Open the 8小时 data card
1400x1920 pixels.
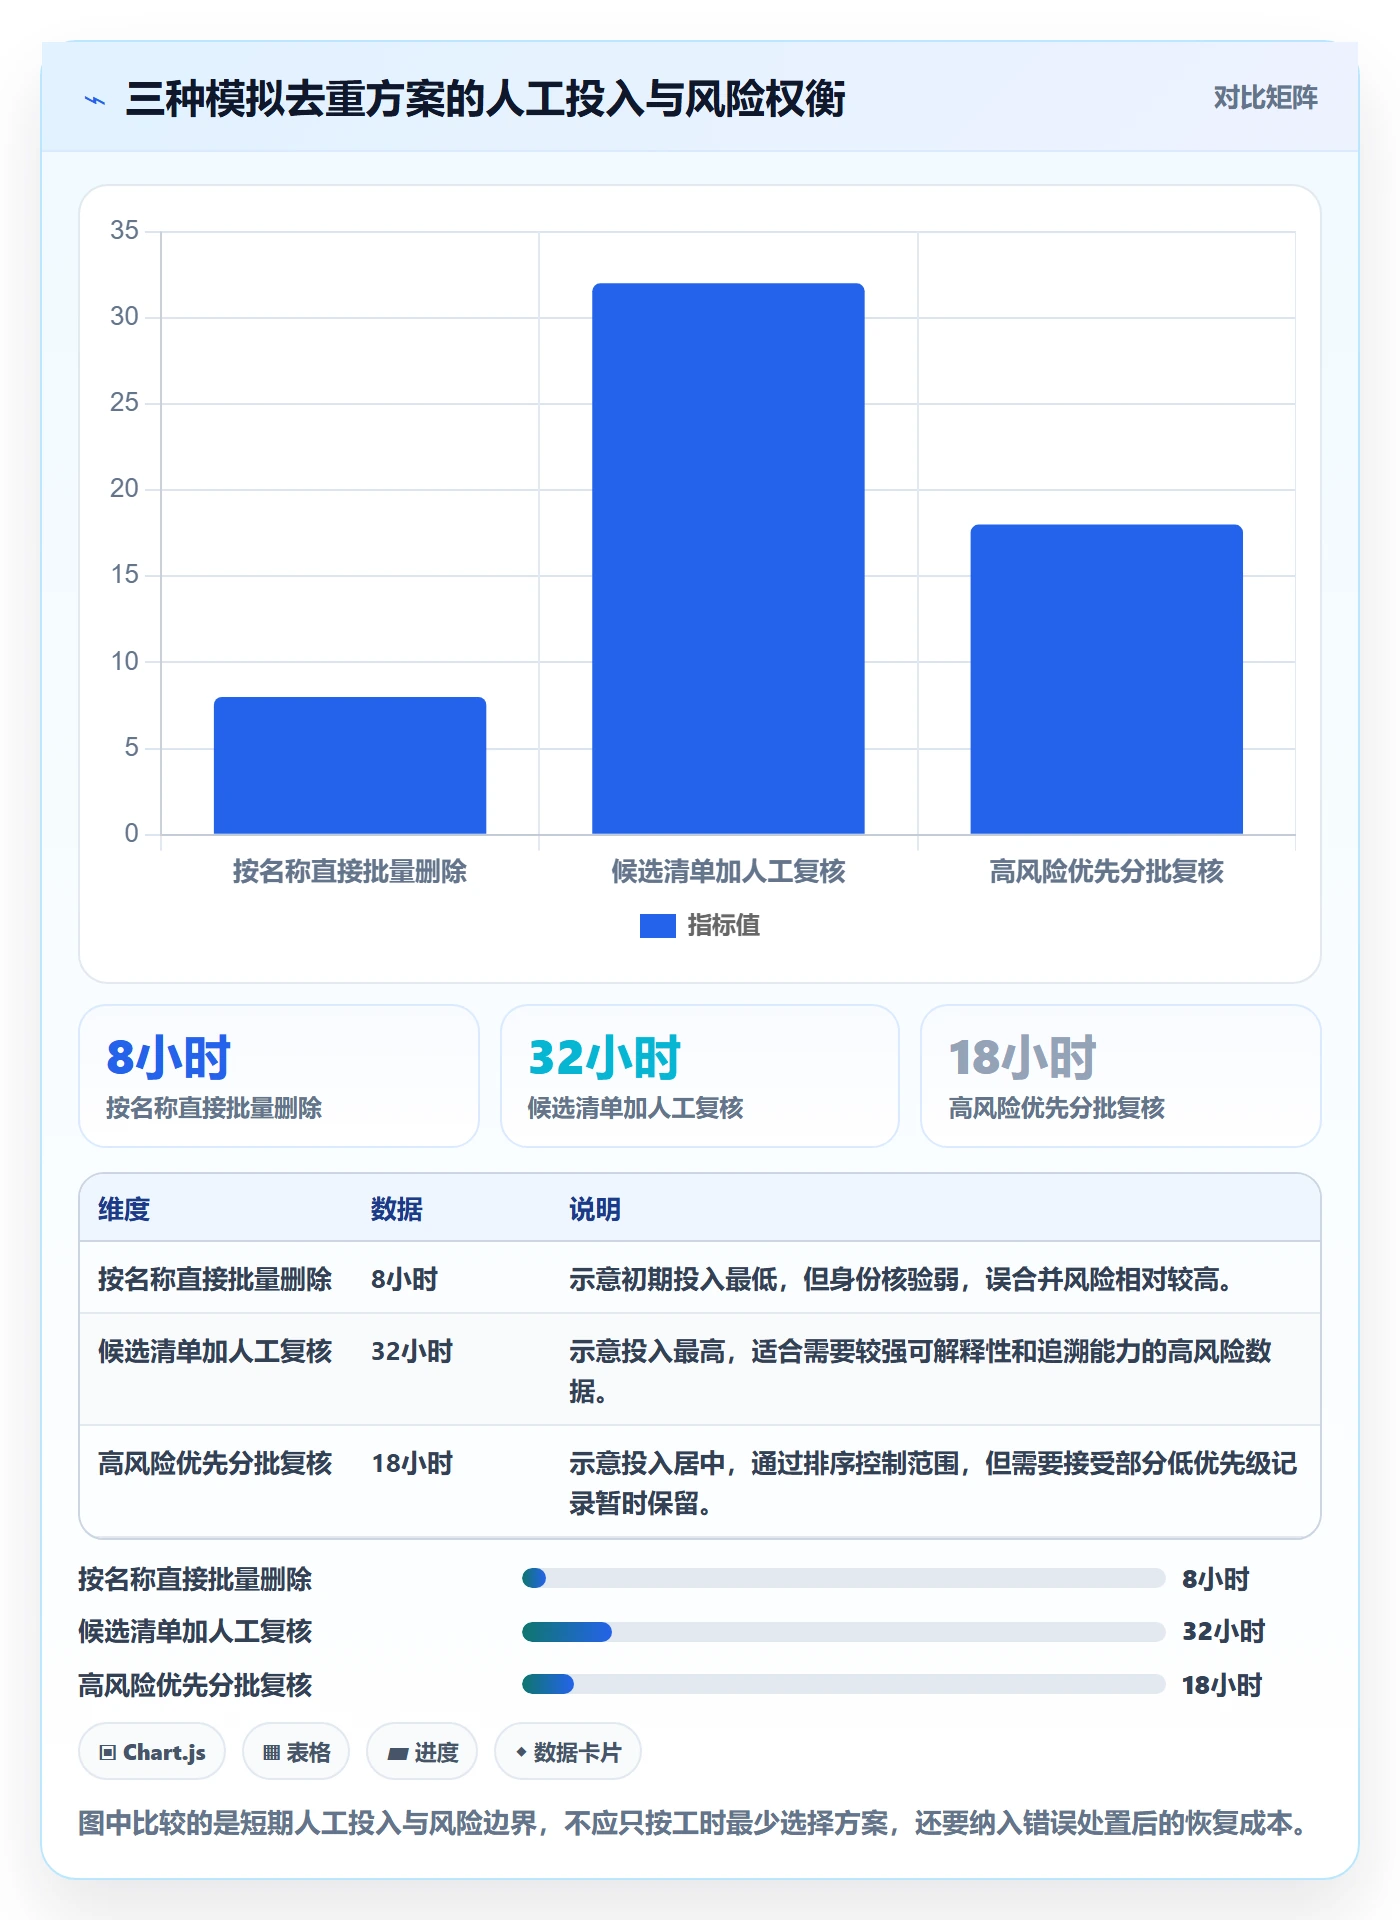pyautogui.click(x=279, y=1076)
